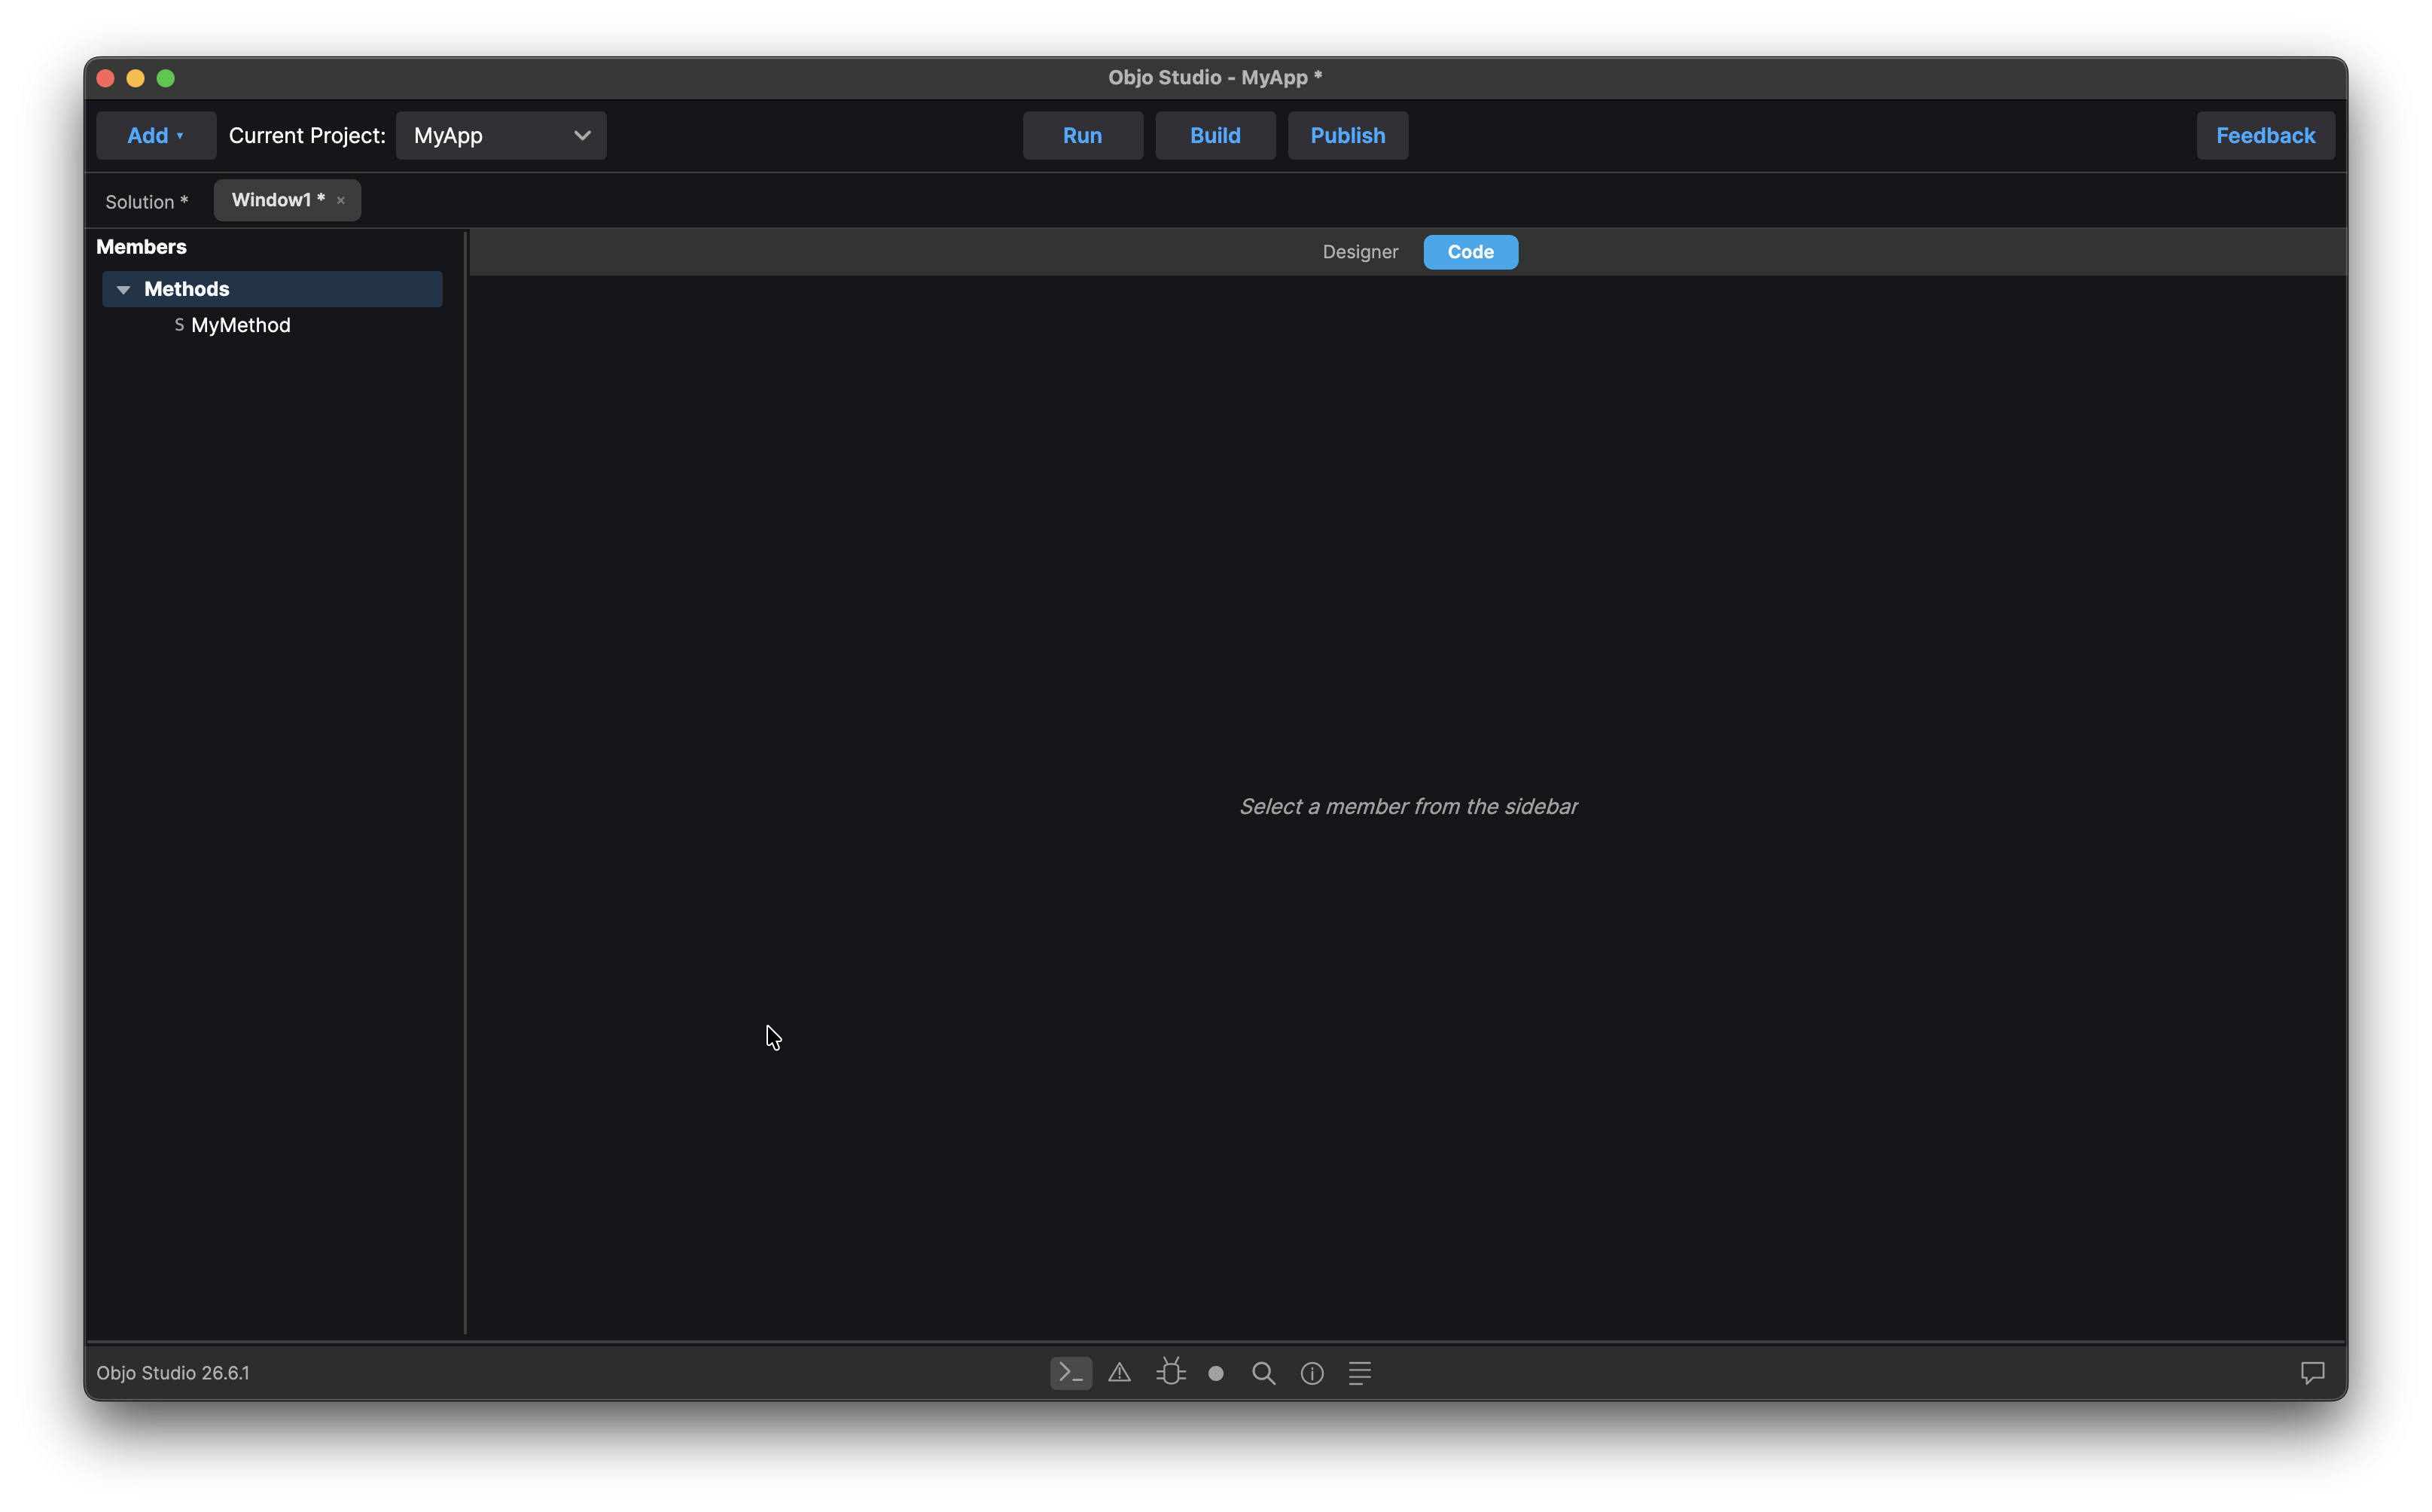2432x1512 pixels.
Task: Open the Feedback button
Action: (2265, 135)
